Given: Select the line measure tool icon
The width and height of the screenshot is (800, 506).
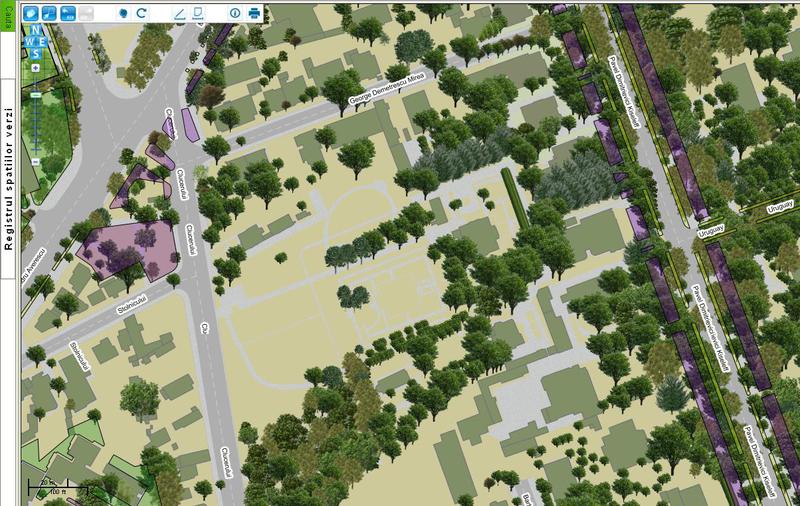Looking at the screenshot, I should coord(179,13).
